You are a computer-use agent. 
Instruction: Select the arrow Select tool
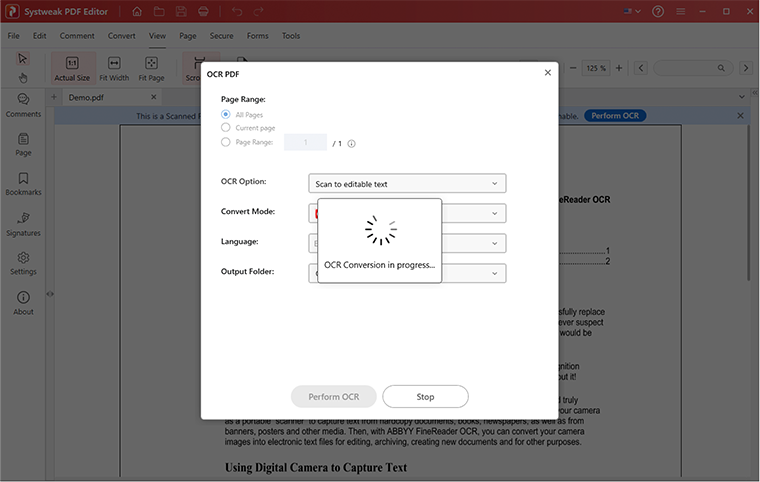22,59
